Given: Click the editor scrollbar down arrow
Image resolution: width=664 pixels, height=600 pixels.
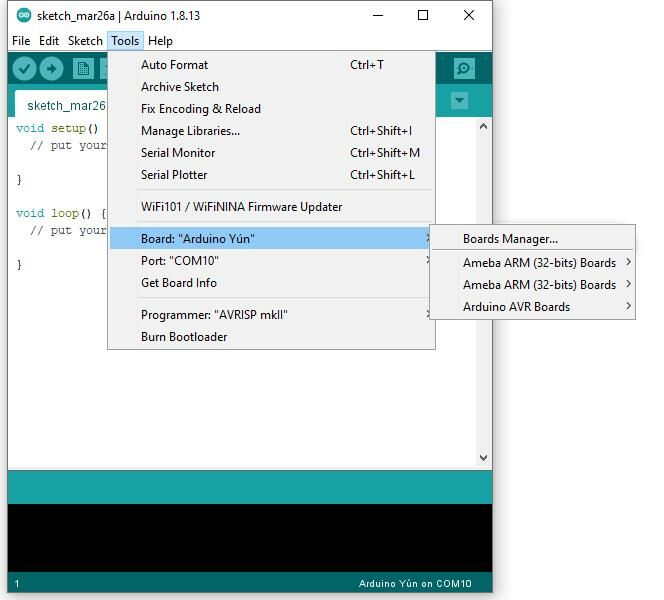Looking at the screenshot, I should pyautogui.click(x=484, y=458).
